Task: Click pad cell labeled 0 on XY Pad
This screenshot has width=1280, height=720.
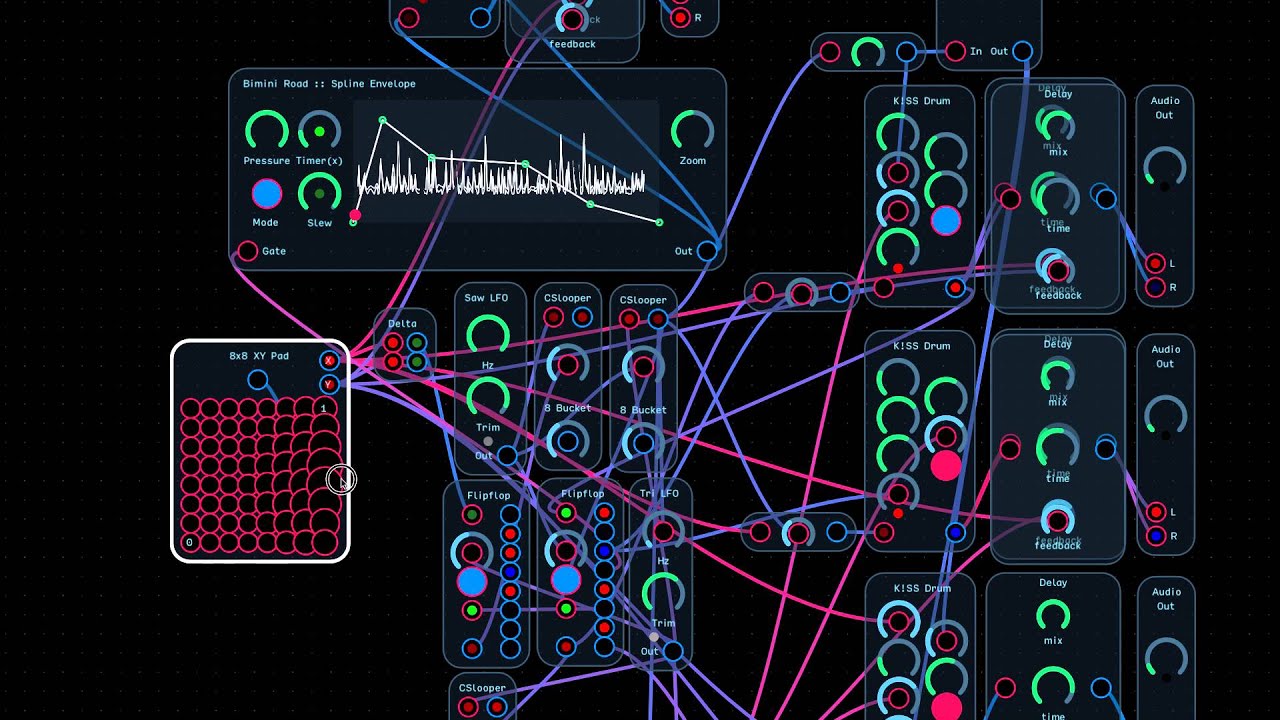Action: coord(190,543)
